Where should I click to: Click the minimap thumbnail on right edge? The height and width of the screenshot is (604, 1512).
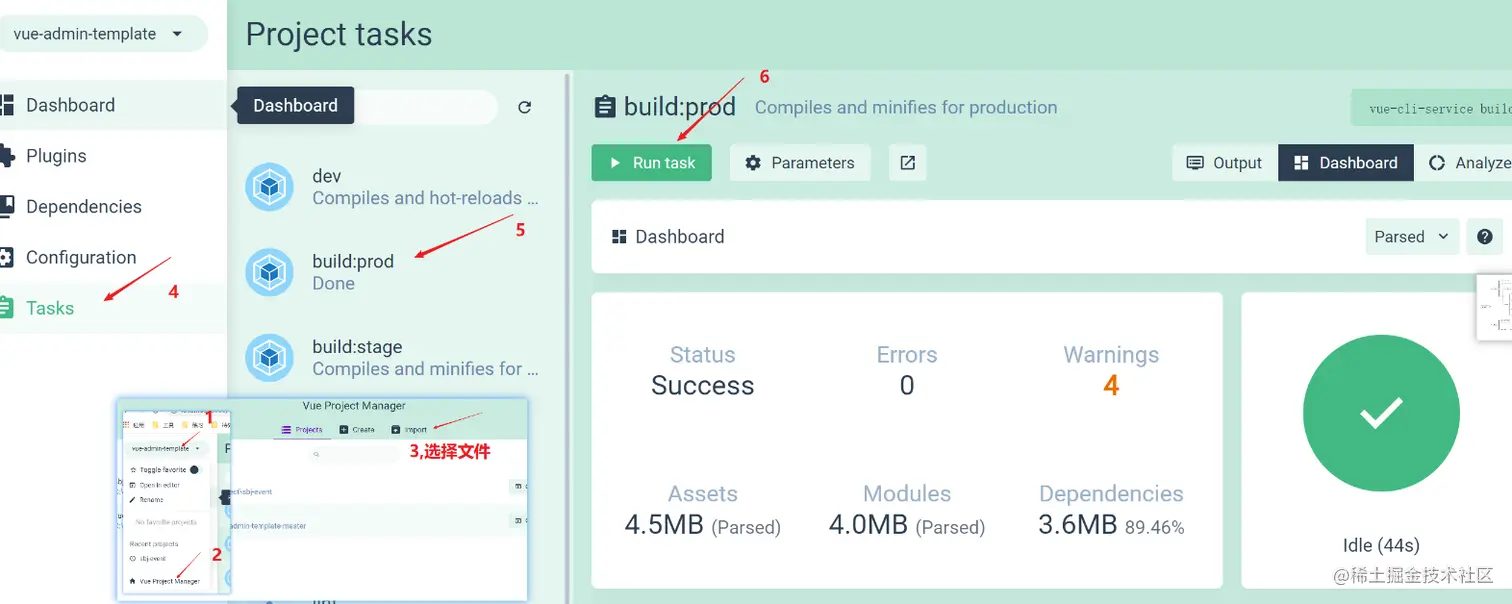pos(1495,308)
